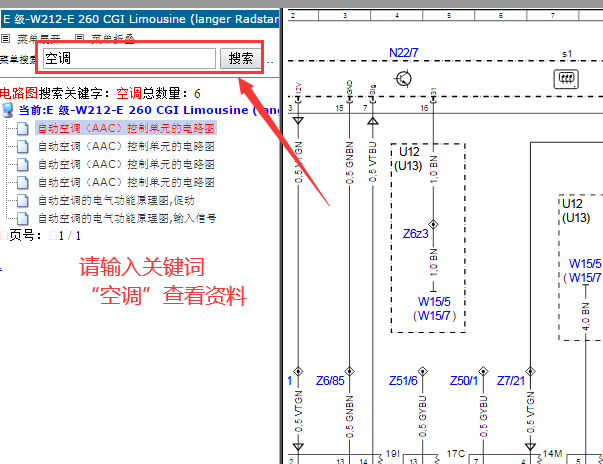
Task: Click the 菜单折叠 collapse-menu icon
Action: (x=79, y=38)
